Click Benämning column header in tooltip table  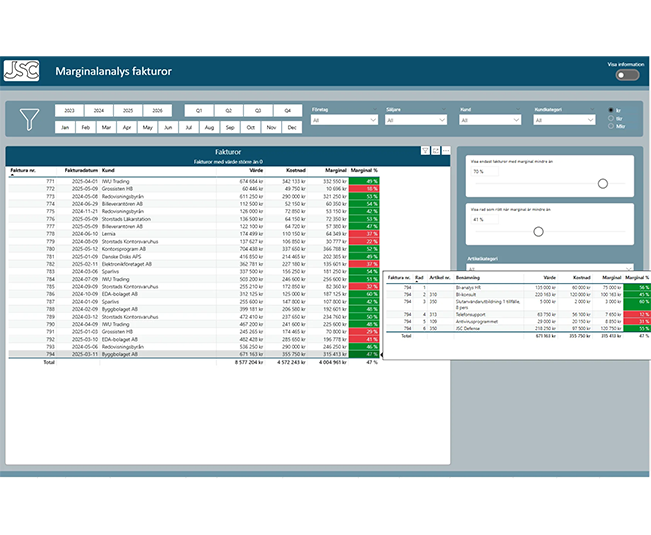pos(468,277)
